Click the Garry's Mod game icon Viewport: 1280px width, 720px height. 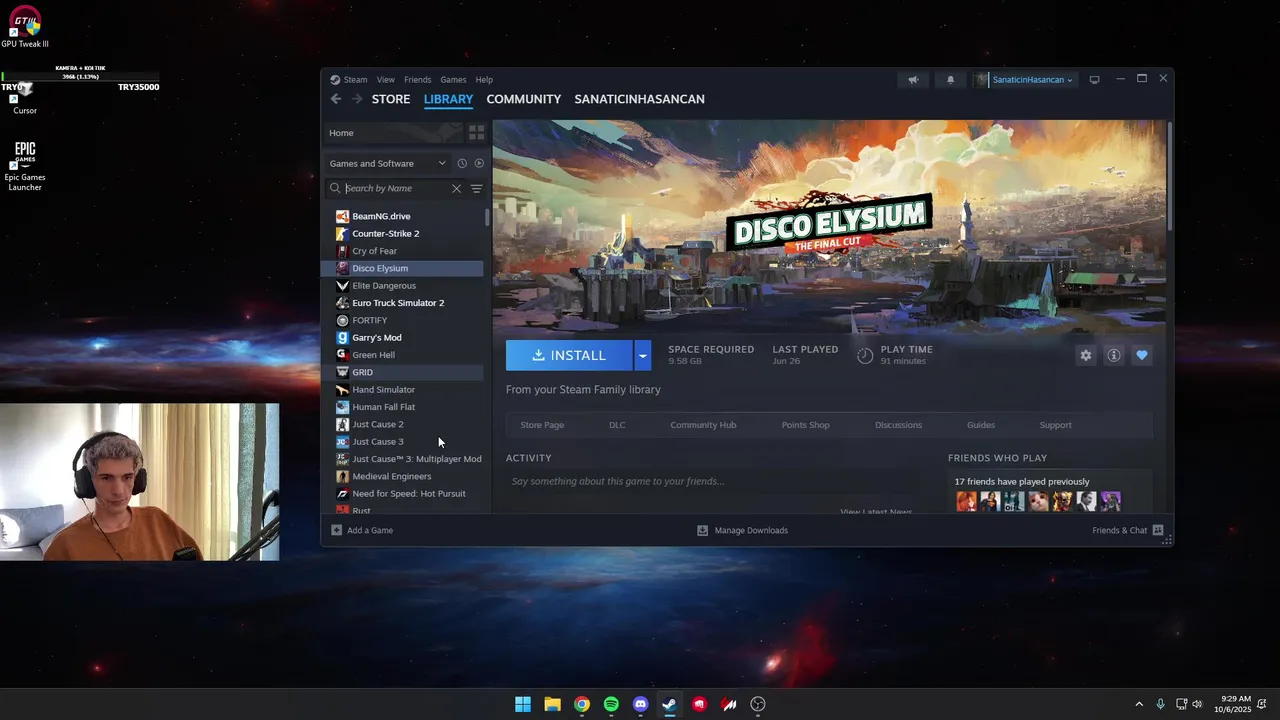click(342, 337)
